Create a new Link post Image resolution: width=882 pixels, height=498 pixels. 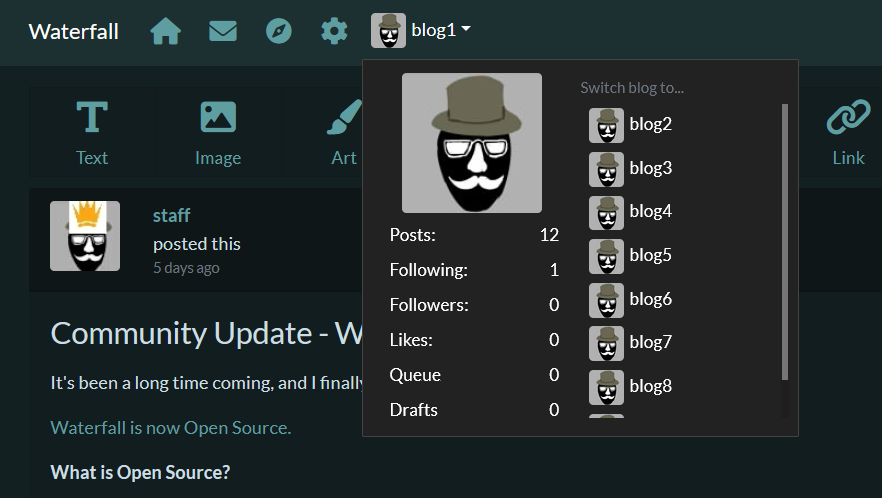pyautogui.click(x=848, y=133)
